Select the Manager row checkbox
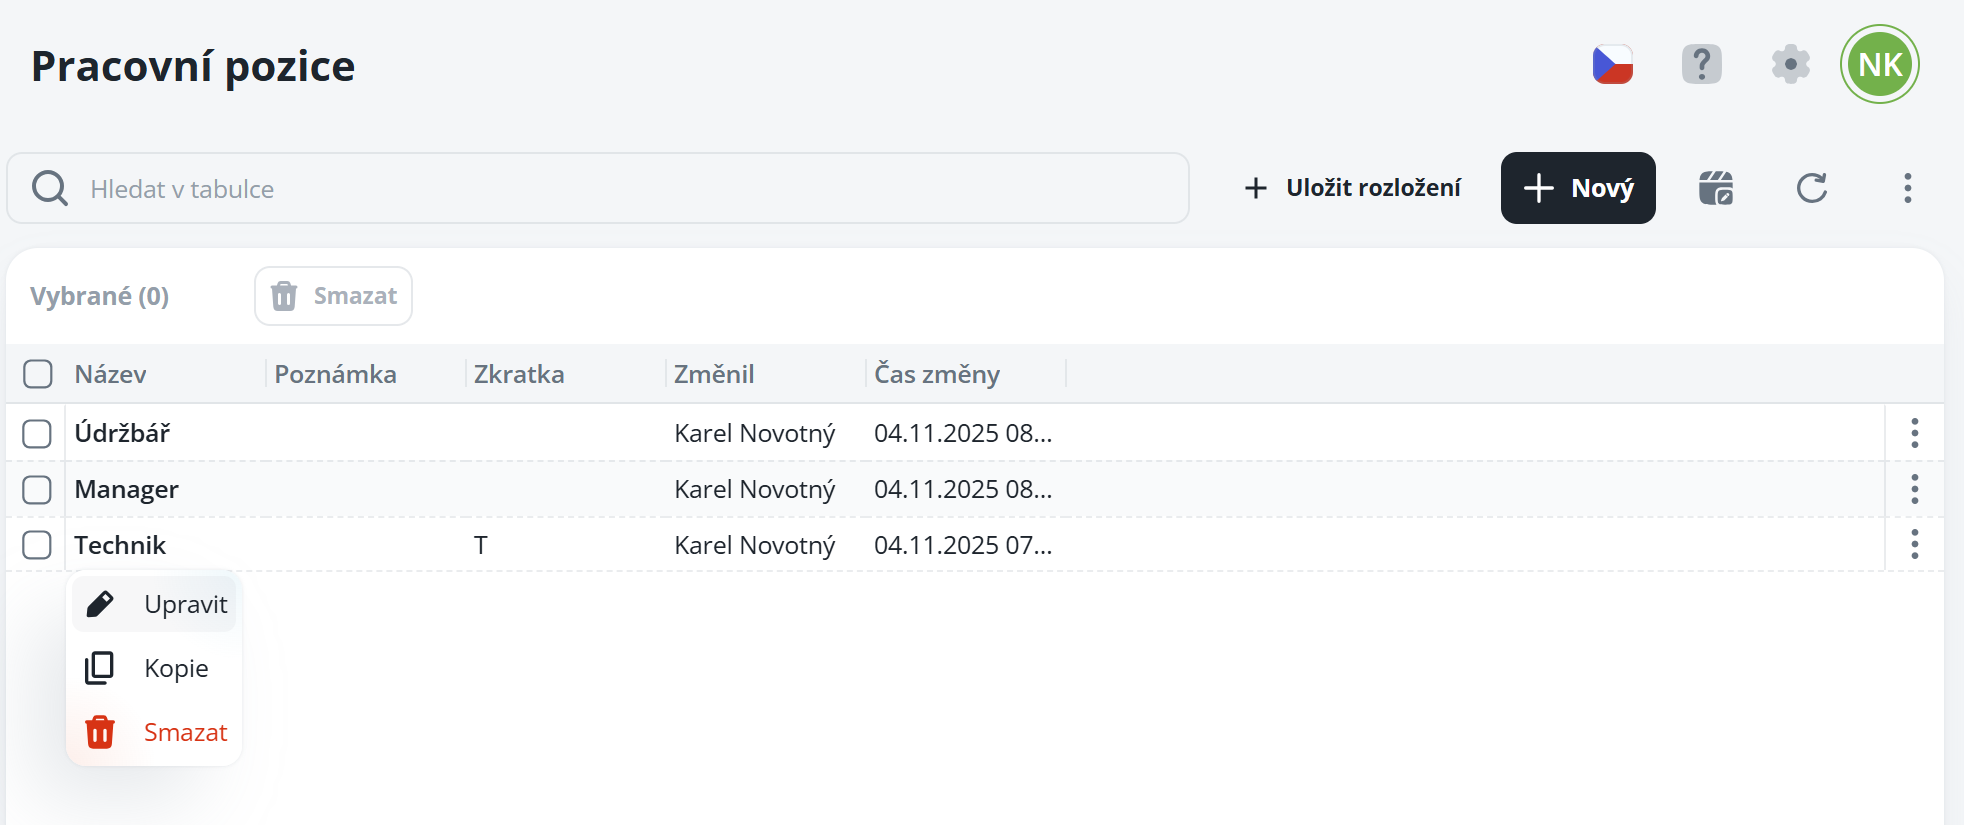The width and height of the screenshot is (1964, 825). click(x=37, y=489)
